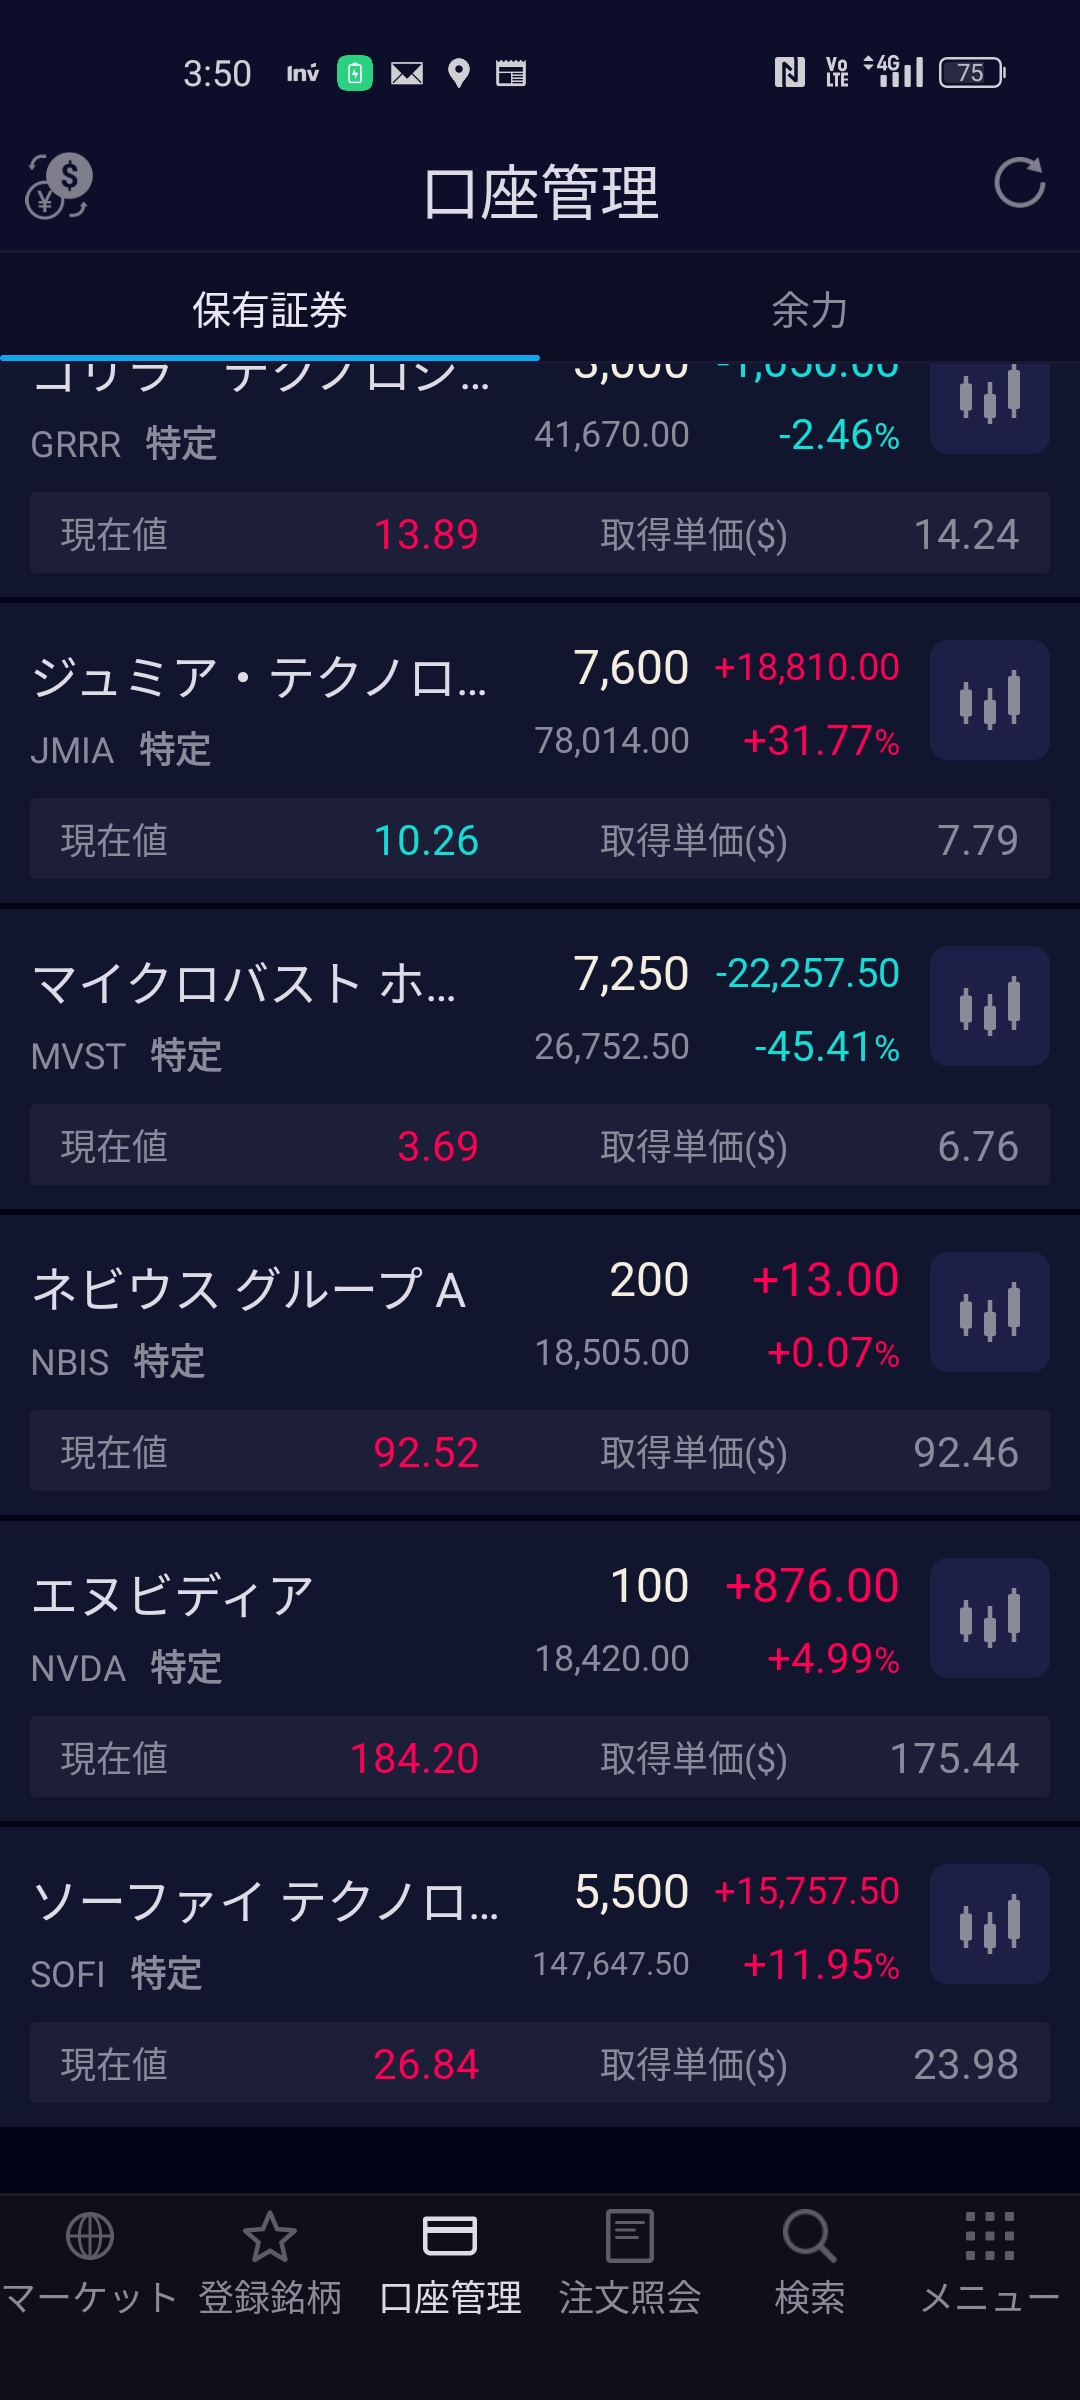Open the chart icon for MVST

tap(989, 1006)
